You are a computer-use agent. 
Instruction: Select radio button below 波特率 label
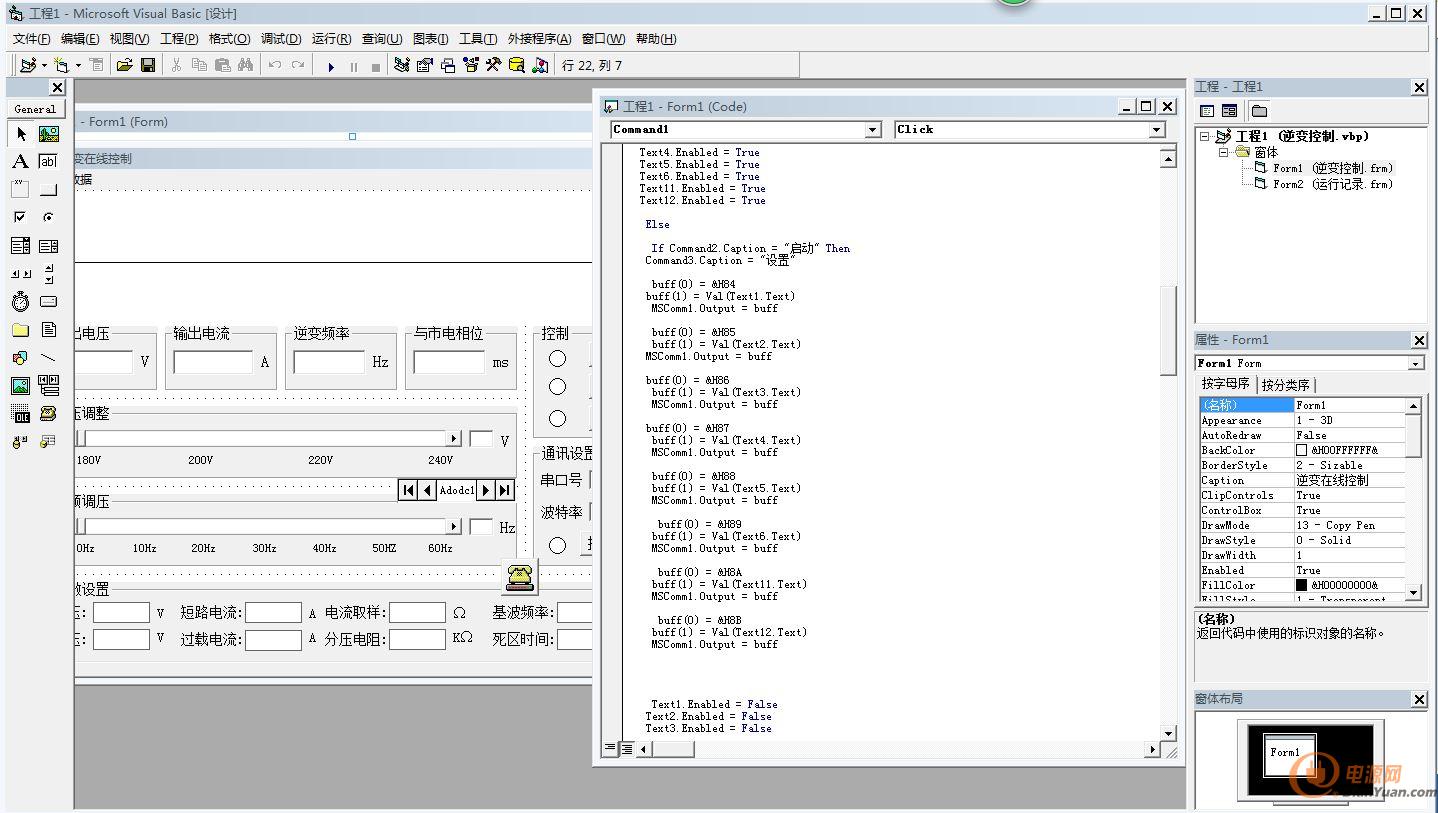(x=557, y=545)
